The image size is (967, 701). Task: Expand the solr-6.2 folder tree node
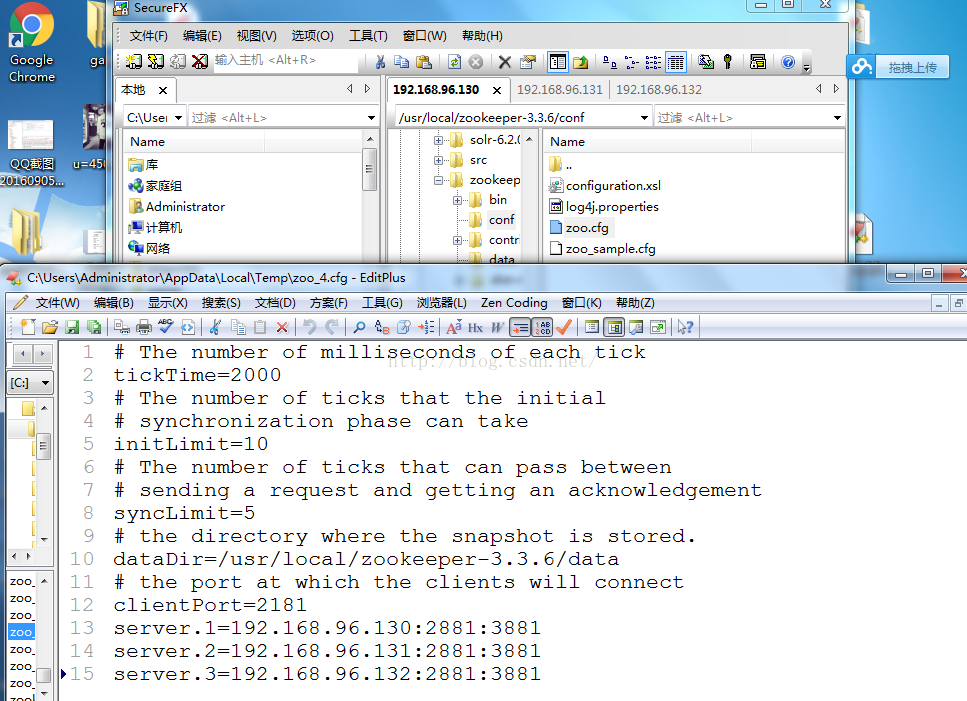click(438, 141)
